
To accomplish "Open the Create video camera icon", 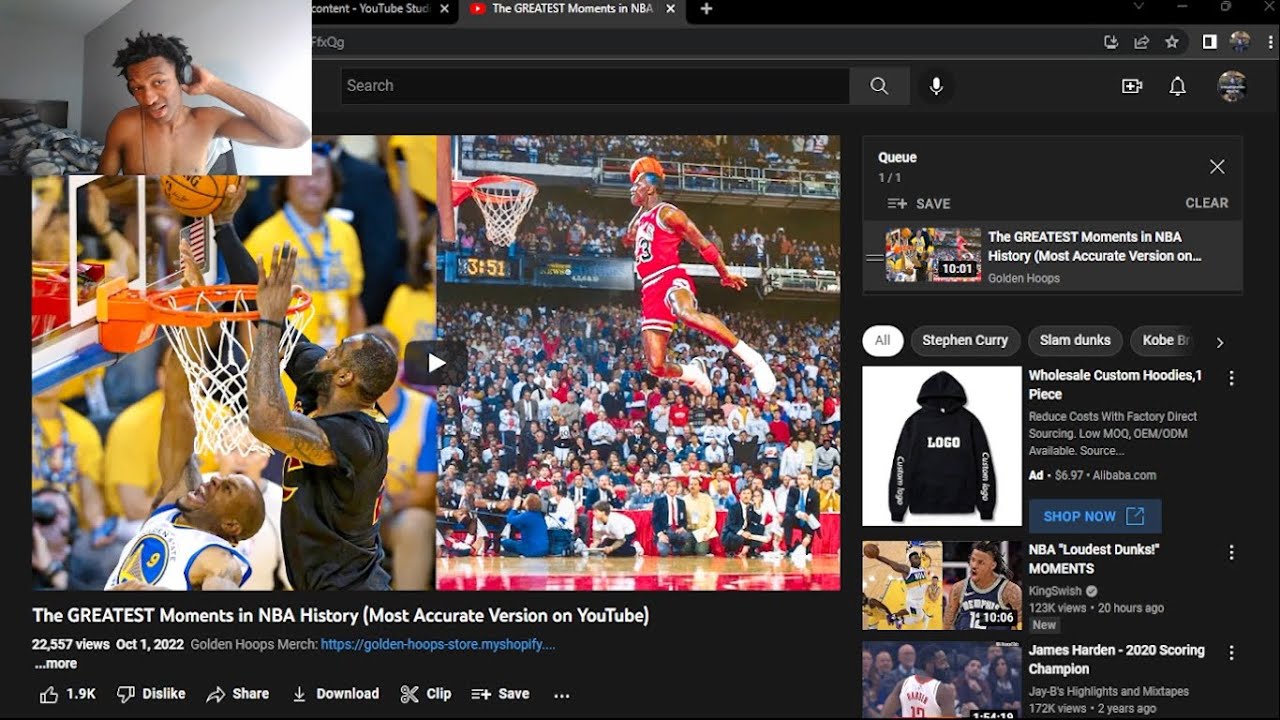I will point(1132,86).
